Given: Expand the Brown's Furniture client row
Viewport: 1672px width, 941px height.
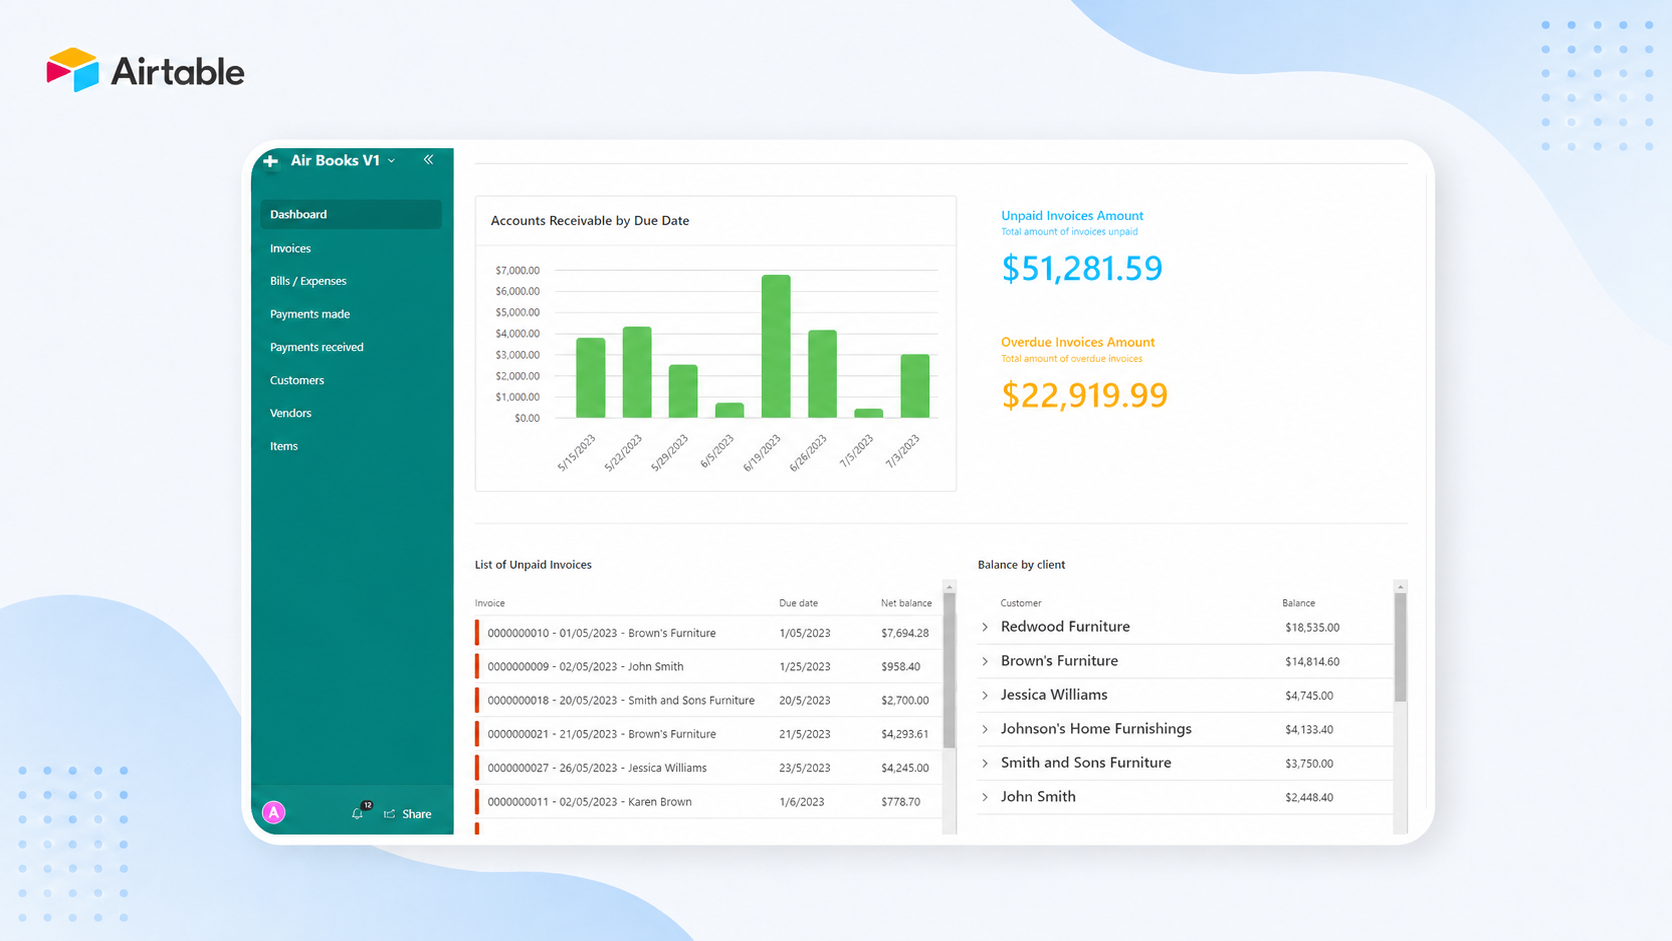Looking at the screenshot, I should 985,661.
